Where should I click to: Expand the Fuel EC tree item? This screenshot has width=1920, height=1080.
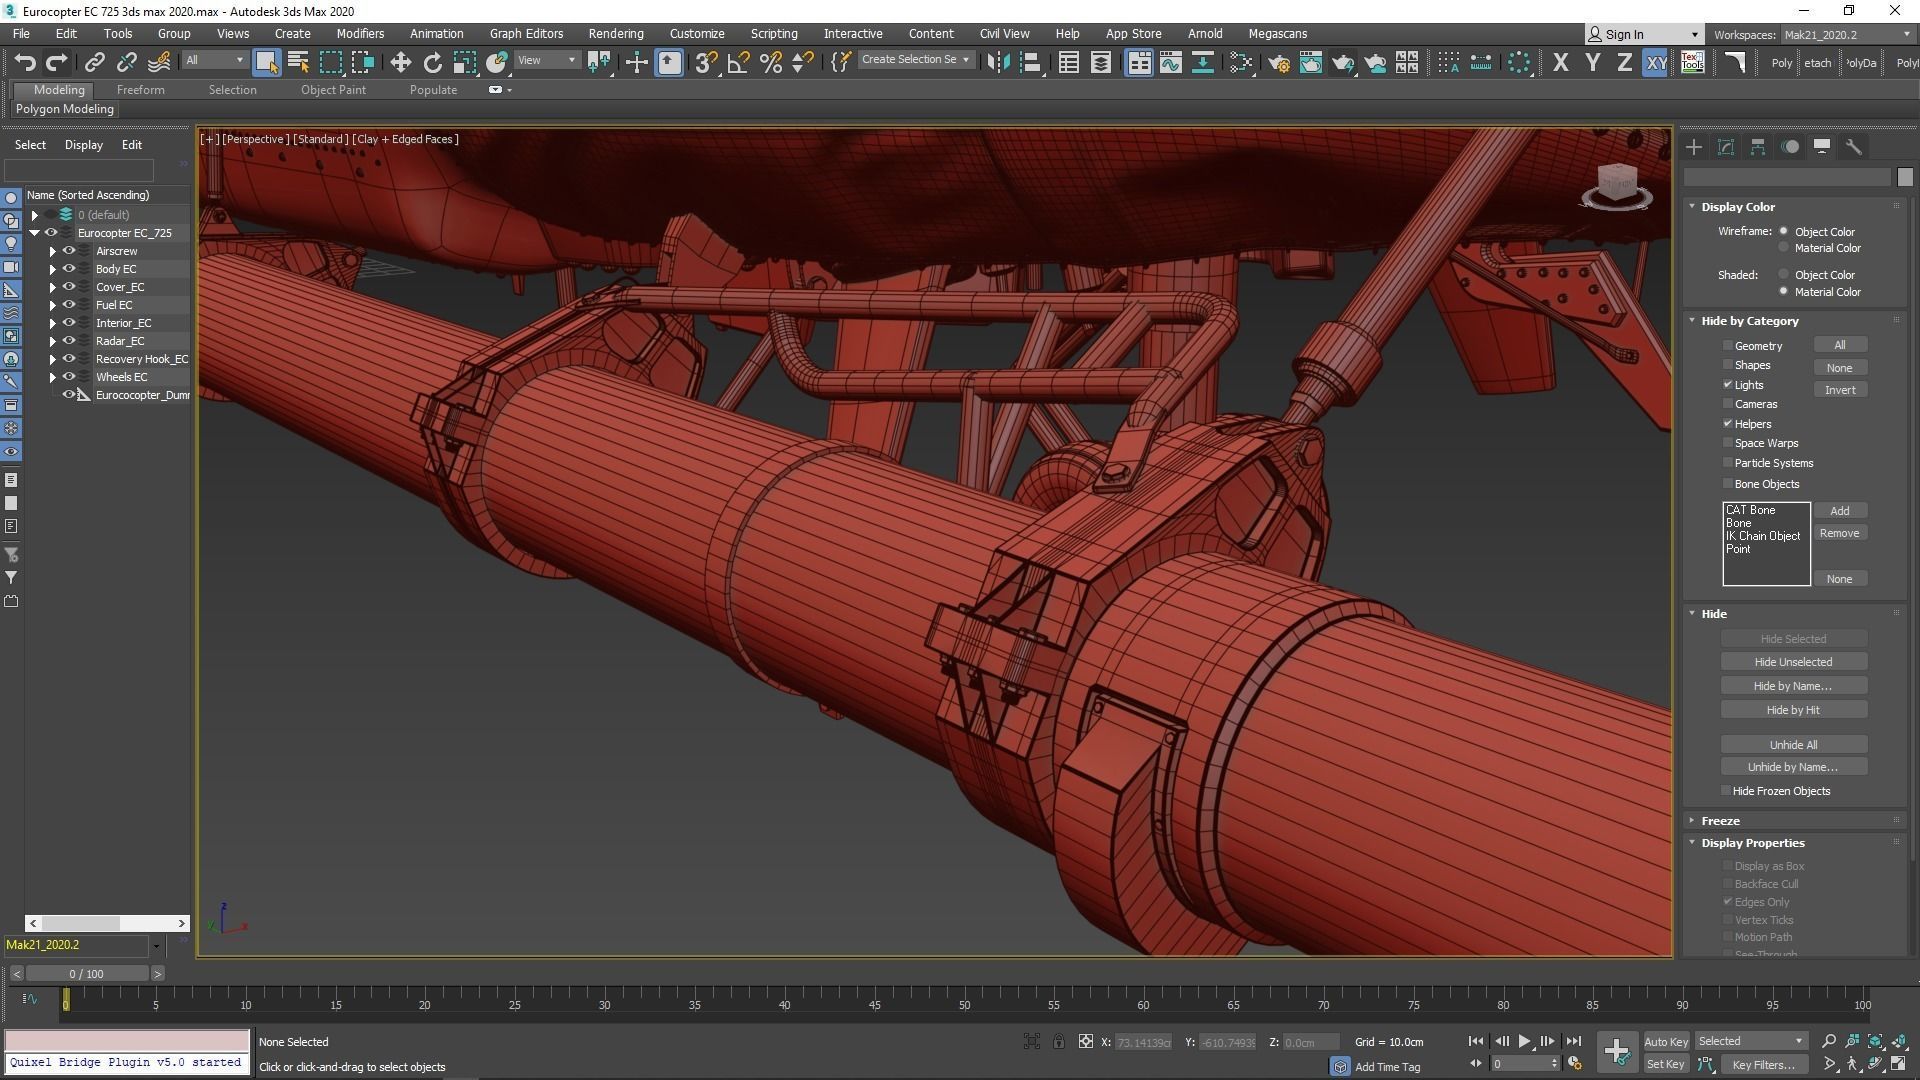click(53, 305)
